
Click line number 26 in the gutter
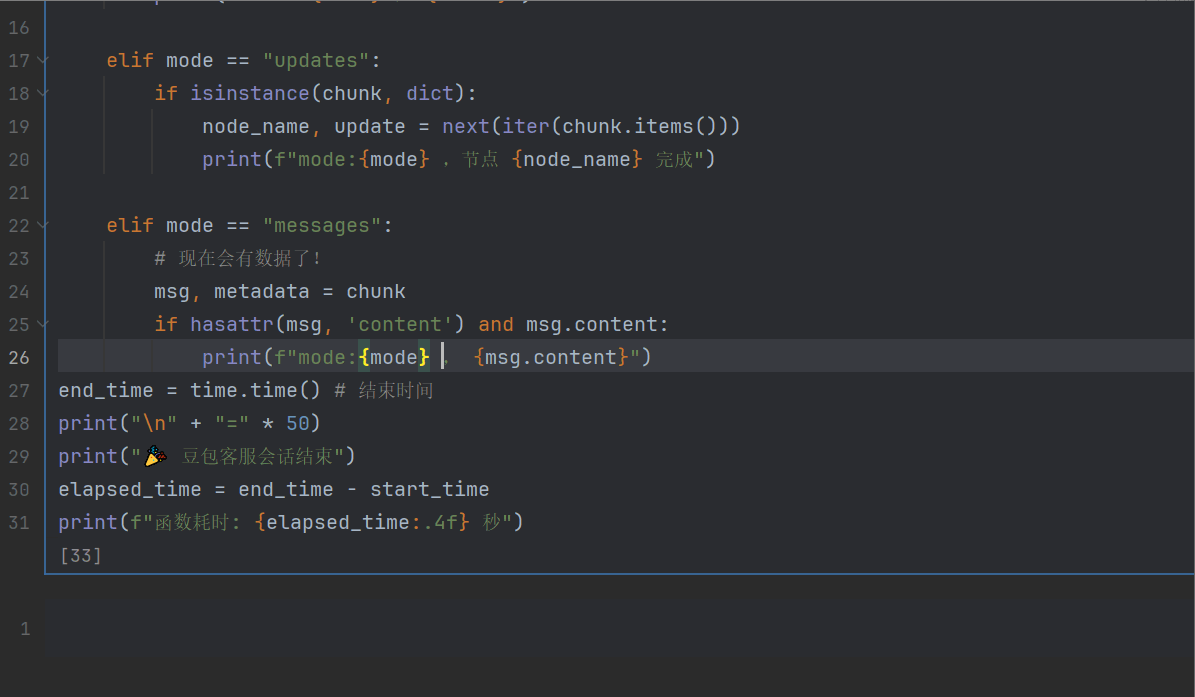[x=19, y=357]
